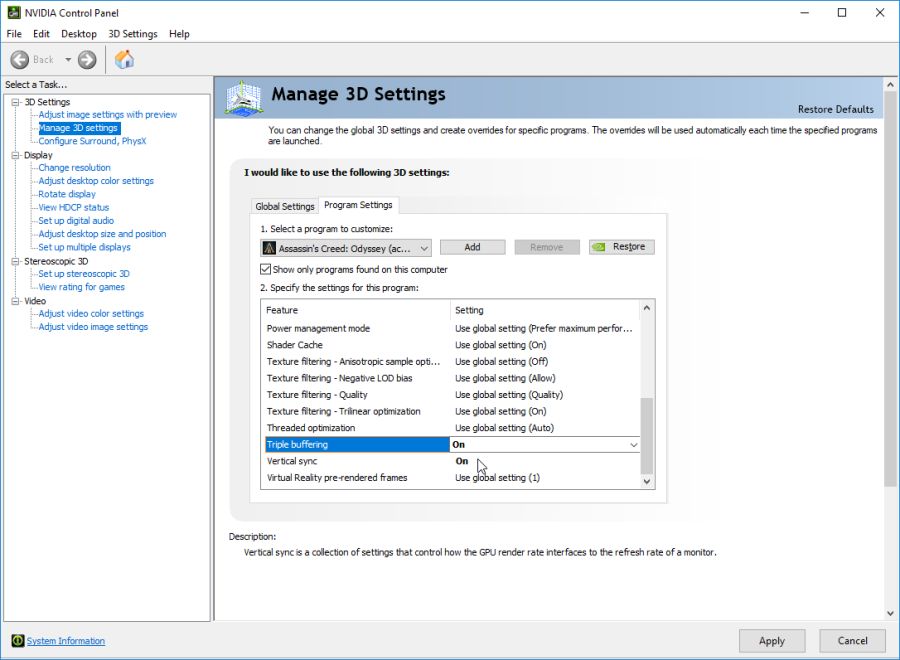This screenshot has height=660, width=900.
Task: Open 'Adjust image settings with preview'
Action: click(x=108, y=115)
